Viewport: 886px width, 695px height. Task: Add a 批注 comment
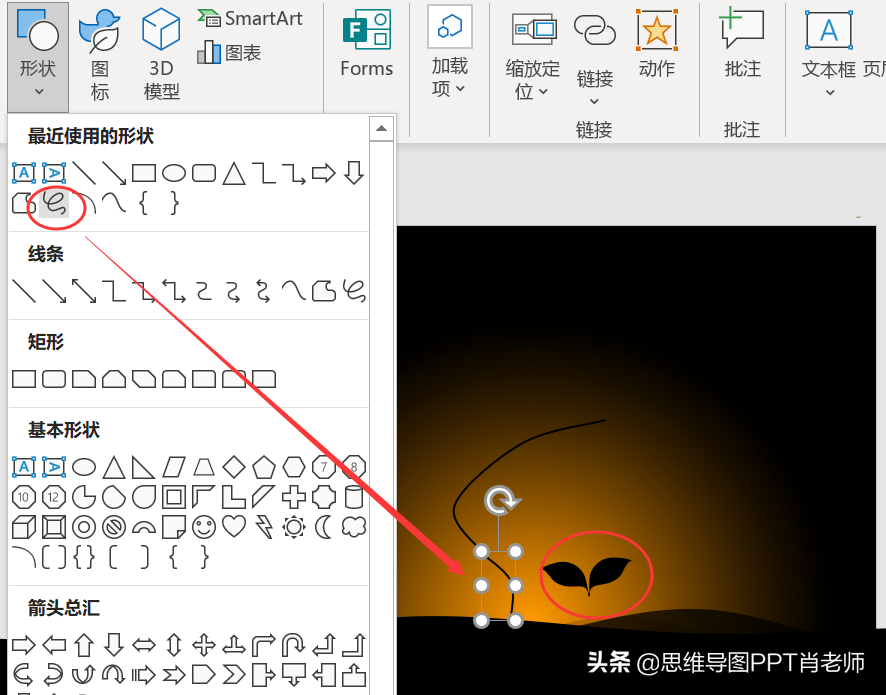(742, 45)
